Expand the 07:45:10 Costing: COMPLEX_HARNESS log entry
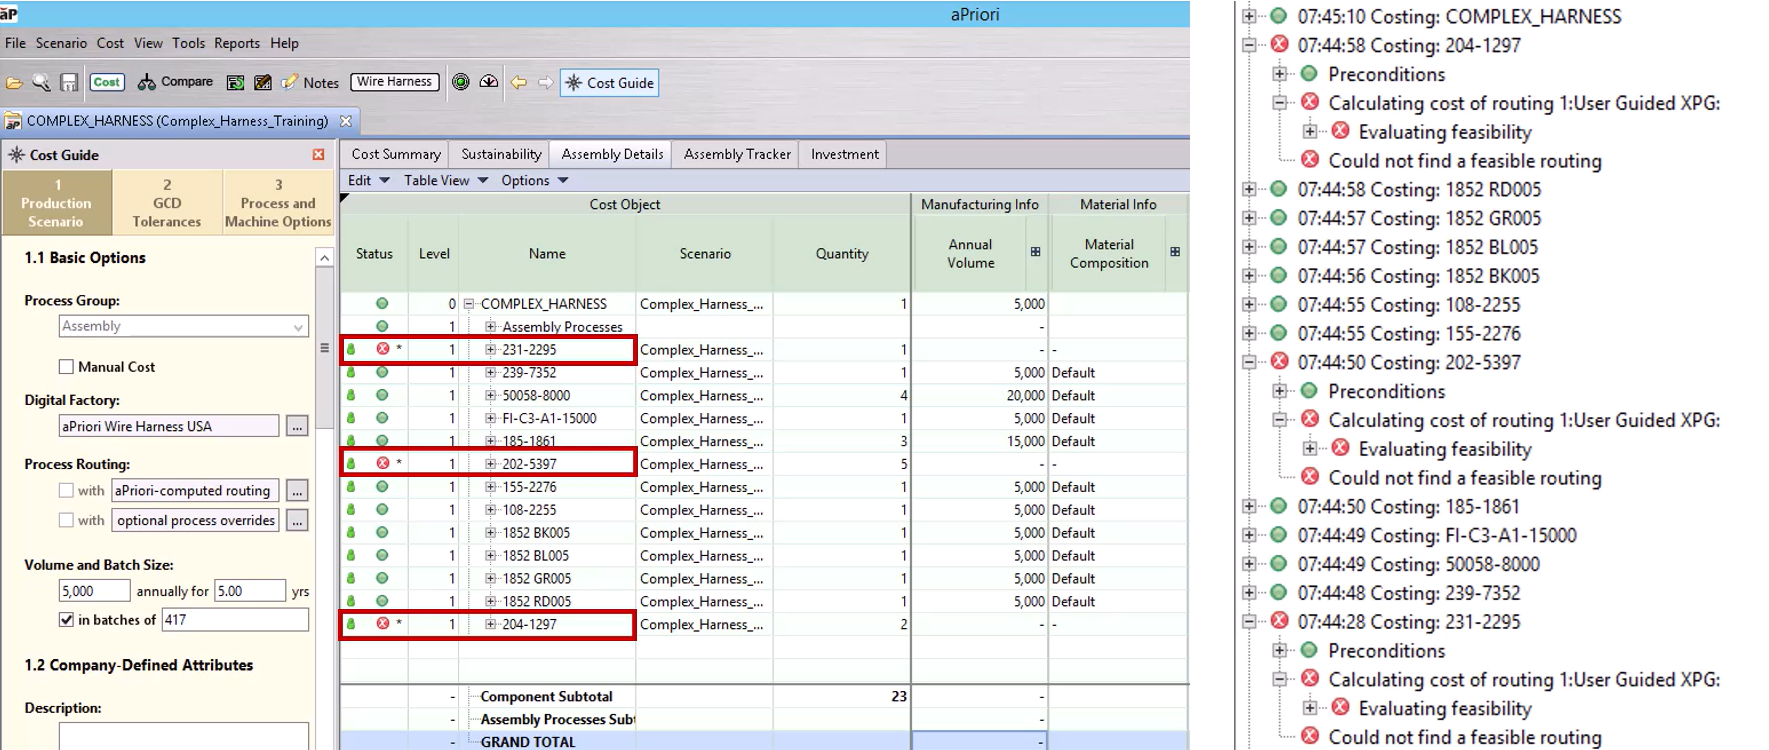 1249,16
